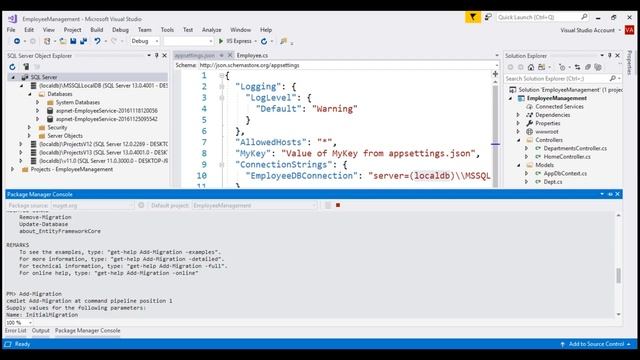Click the editor split plus icon

[x=495, y=74]
